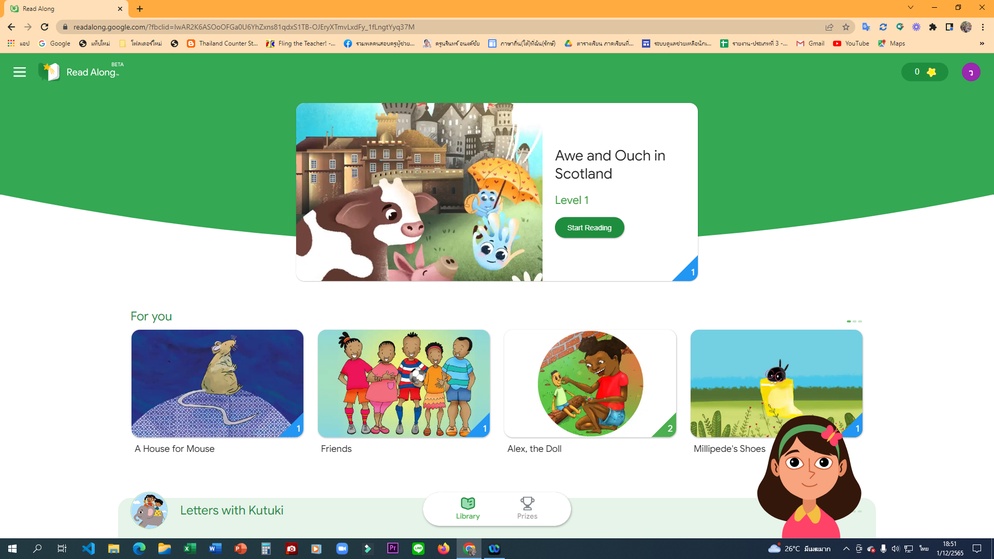This screenshot has width=994, height=559.
Task: Bookmark this page with the star icon
Action: tap(846, 27)
